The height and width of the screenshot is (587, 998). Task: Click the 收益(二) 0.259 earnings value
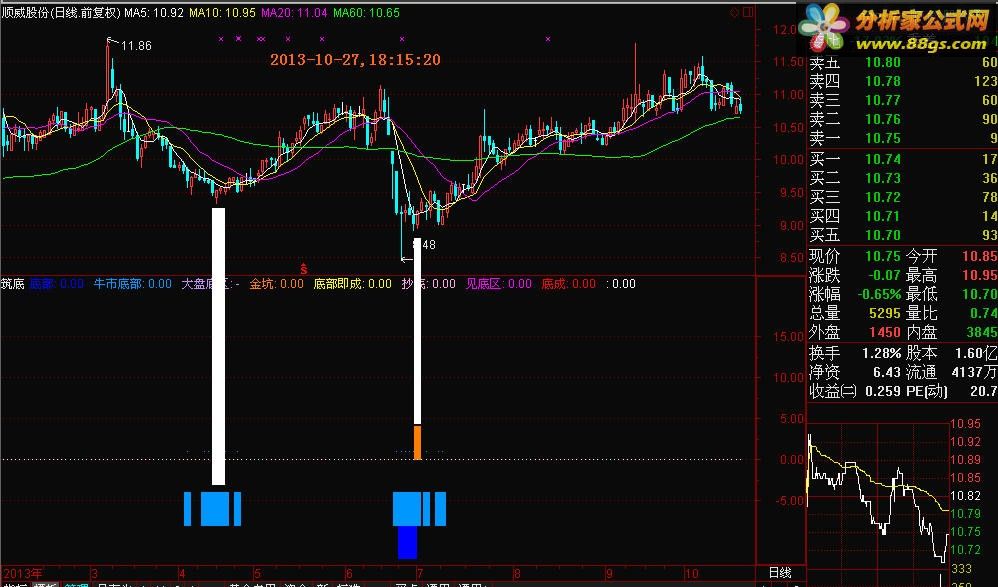pos(883,392)
